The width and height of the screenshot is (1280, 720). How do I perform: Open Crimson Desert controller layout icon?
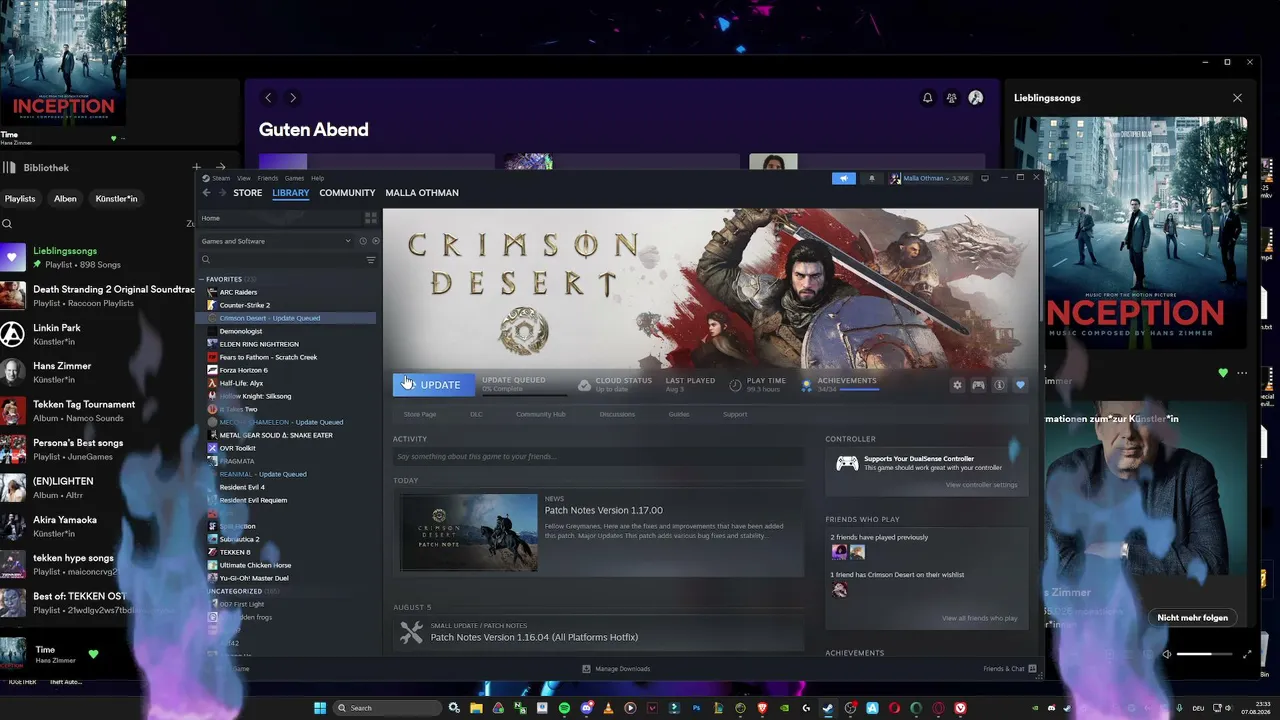[978, 385]
